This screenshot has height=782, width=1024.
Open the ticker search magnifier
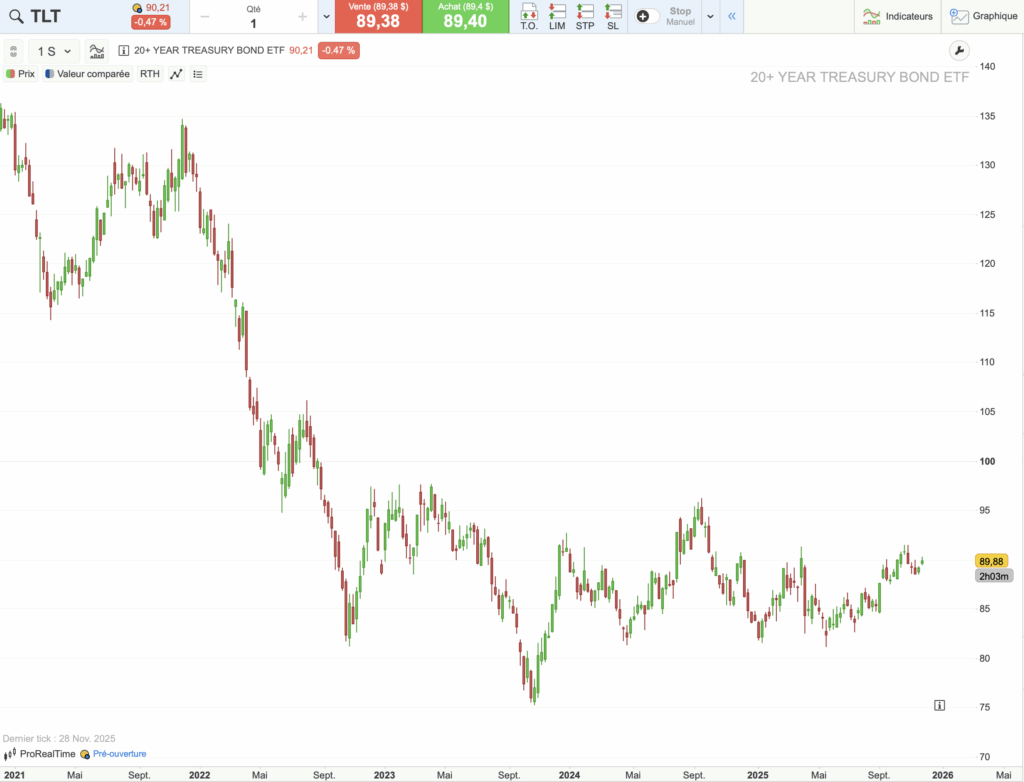17,16
